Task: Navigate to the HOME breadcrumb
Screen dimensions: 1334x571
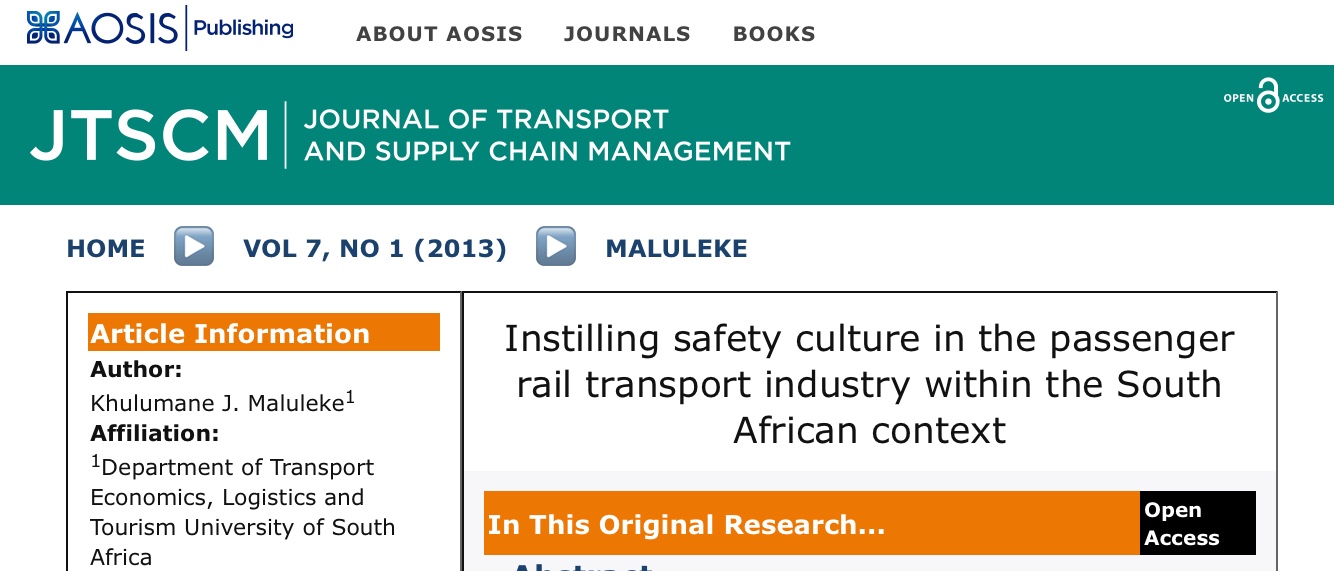Action: click(106, 248)
